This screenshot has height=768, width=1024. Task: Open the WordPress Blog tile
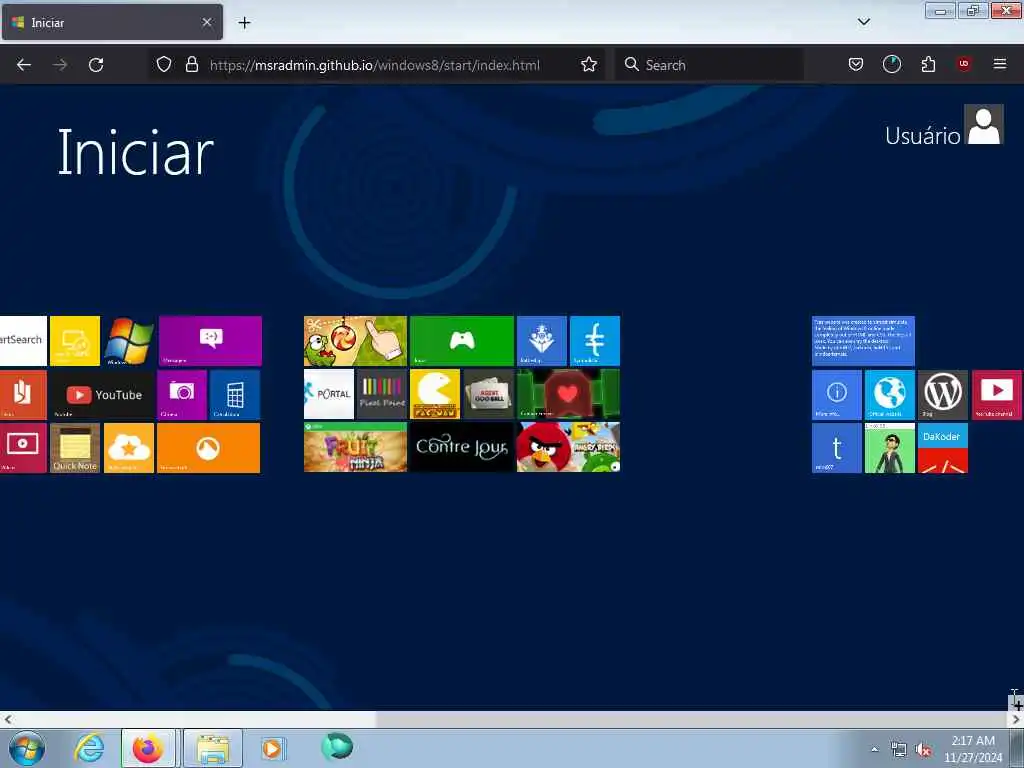tap(942, 394)
